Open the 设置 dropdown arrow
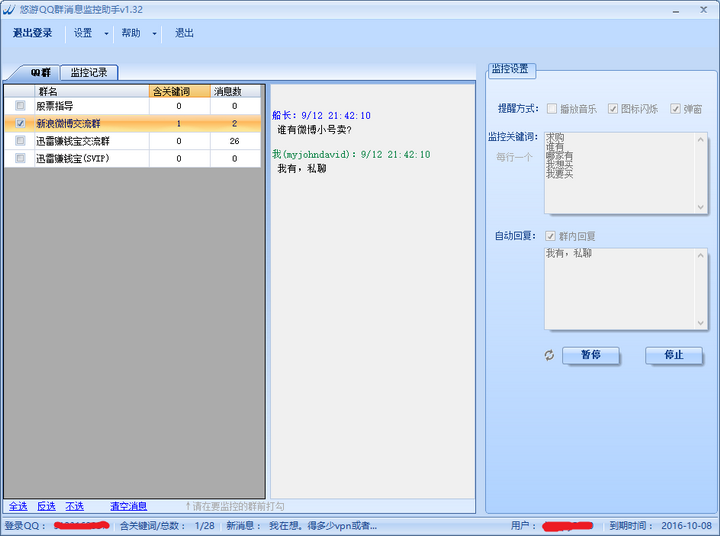 point(107,34)
